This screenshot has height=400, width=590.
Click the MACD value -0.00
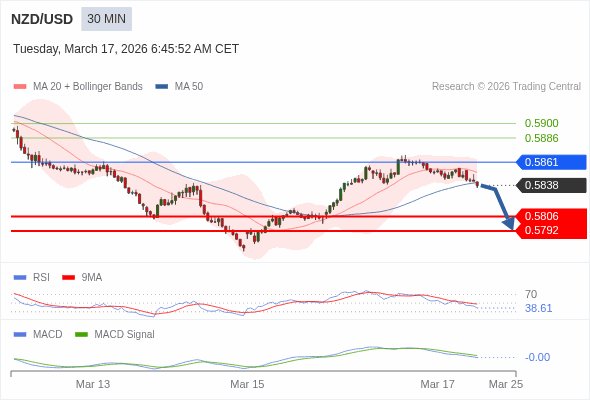pyautogui.click(x=537, y=357)
